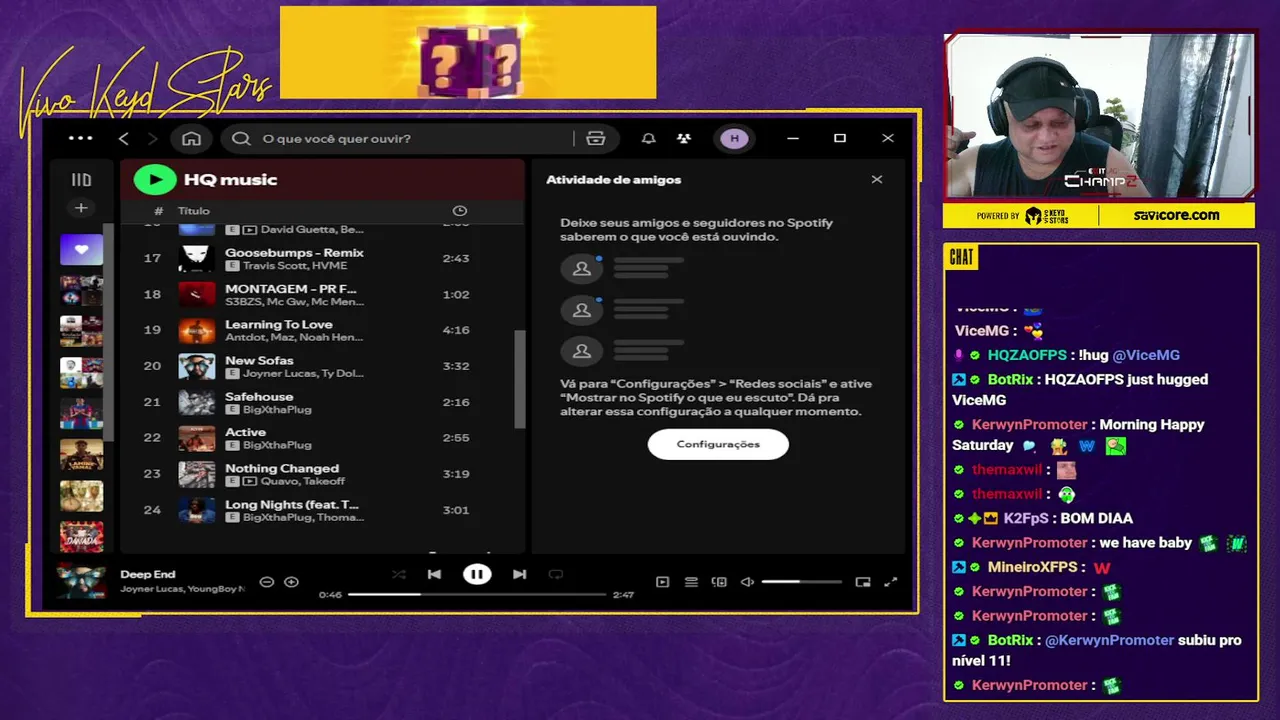
Task: Select track Nothing Changed
Action: click(x=323, y=474)
